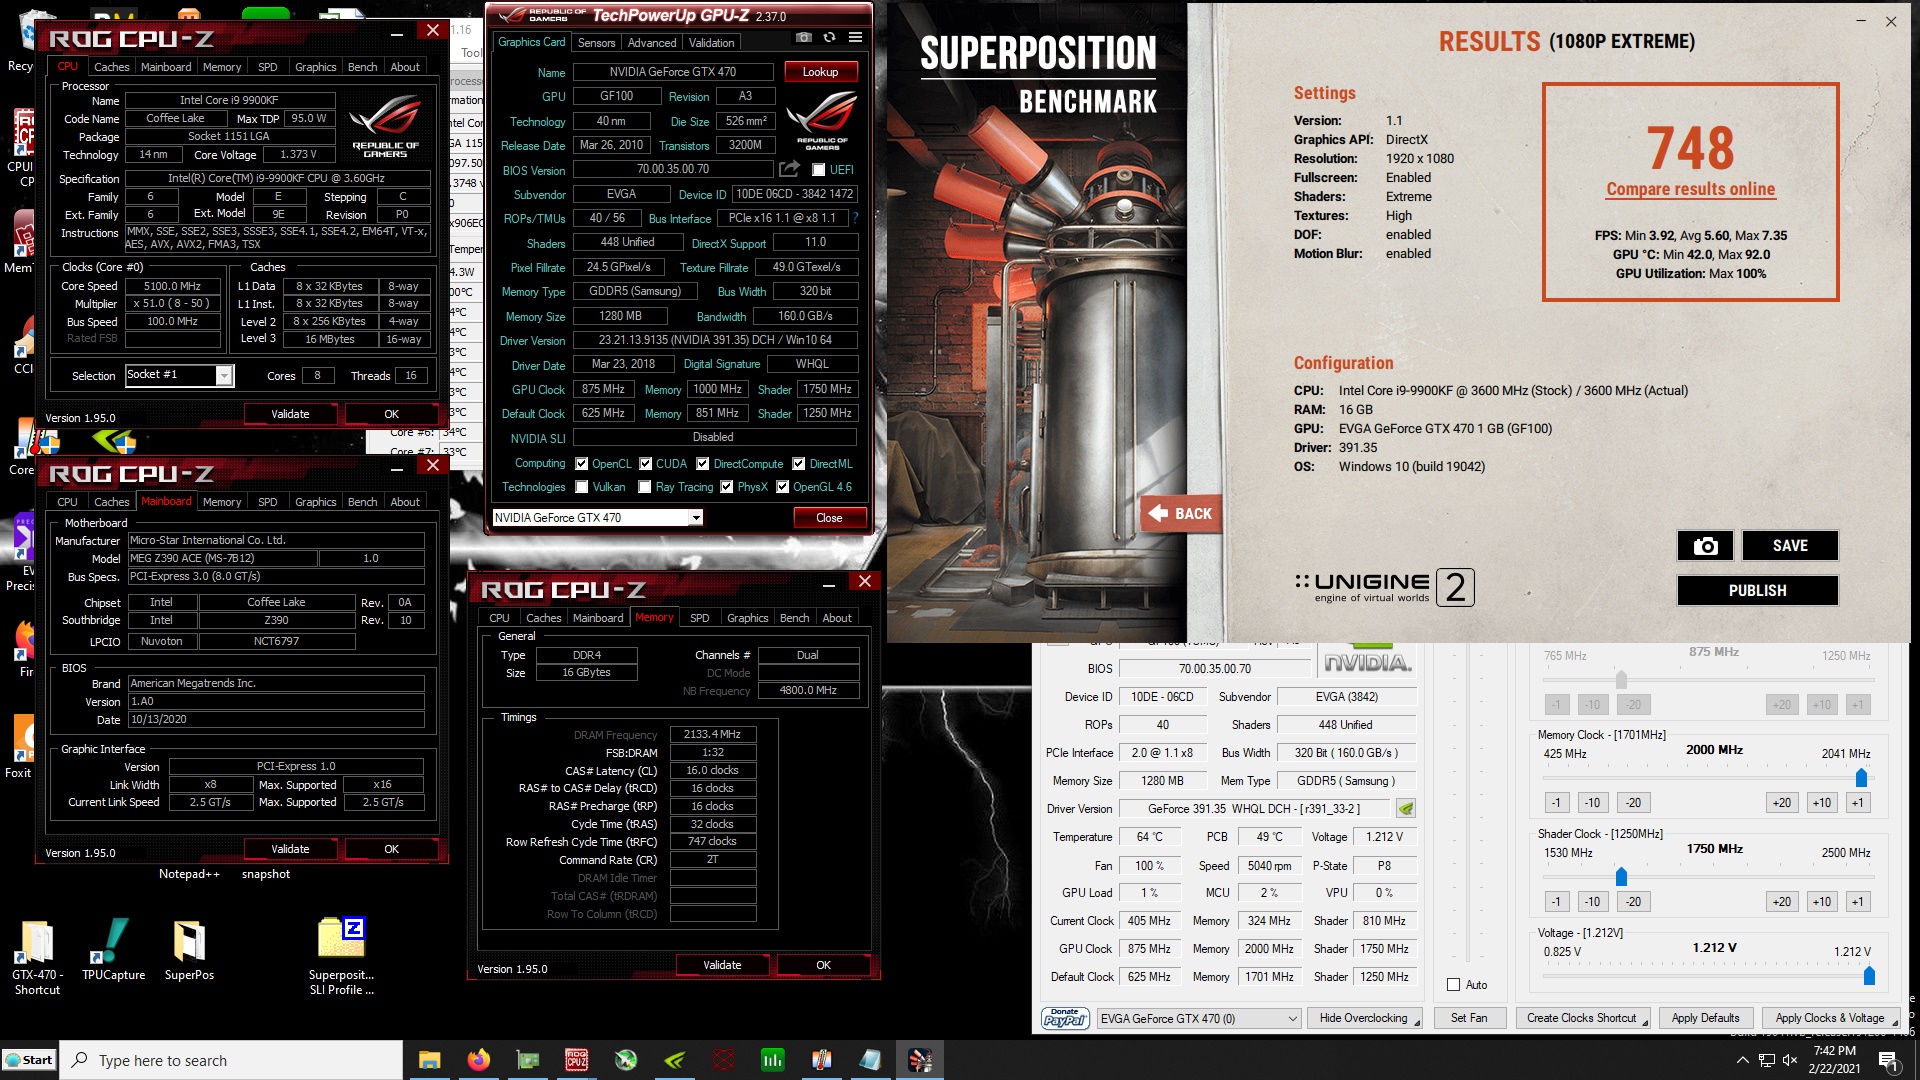This screenshot has width=1920, height=1080.
Task: Click the Voltage slider handle
Action: pyautogui.click(x=1869, y=976)
